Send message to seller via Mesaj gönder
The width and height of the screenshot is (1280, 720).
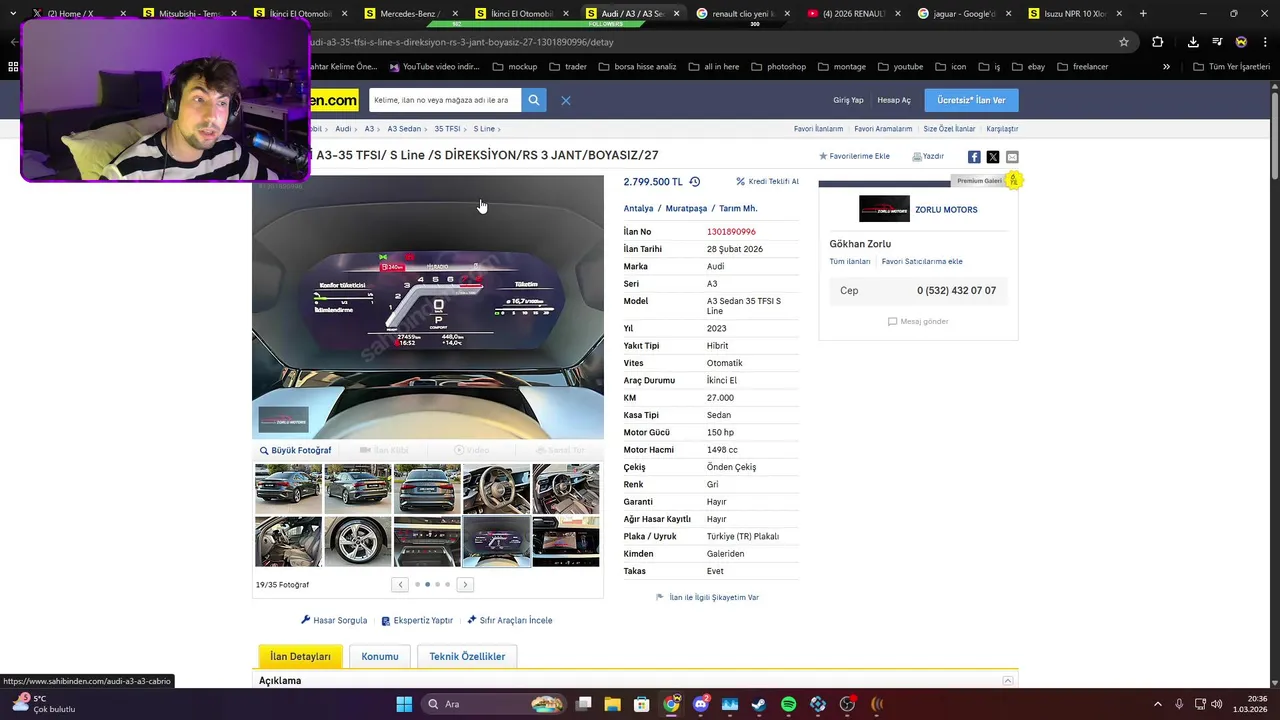(x=918, y=321)
